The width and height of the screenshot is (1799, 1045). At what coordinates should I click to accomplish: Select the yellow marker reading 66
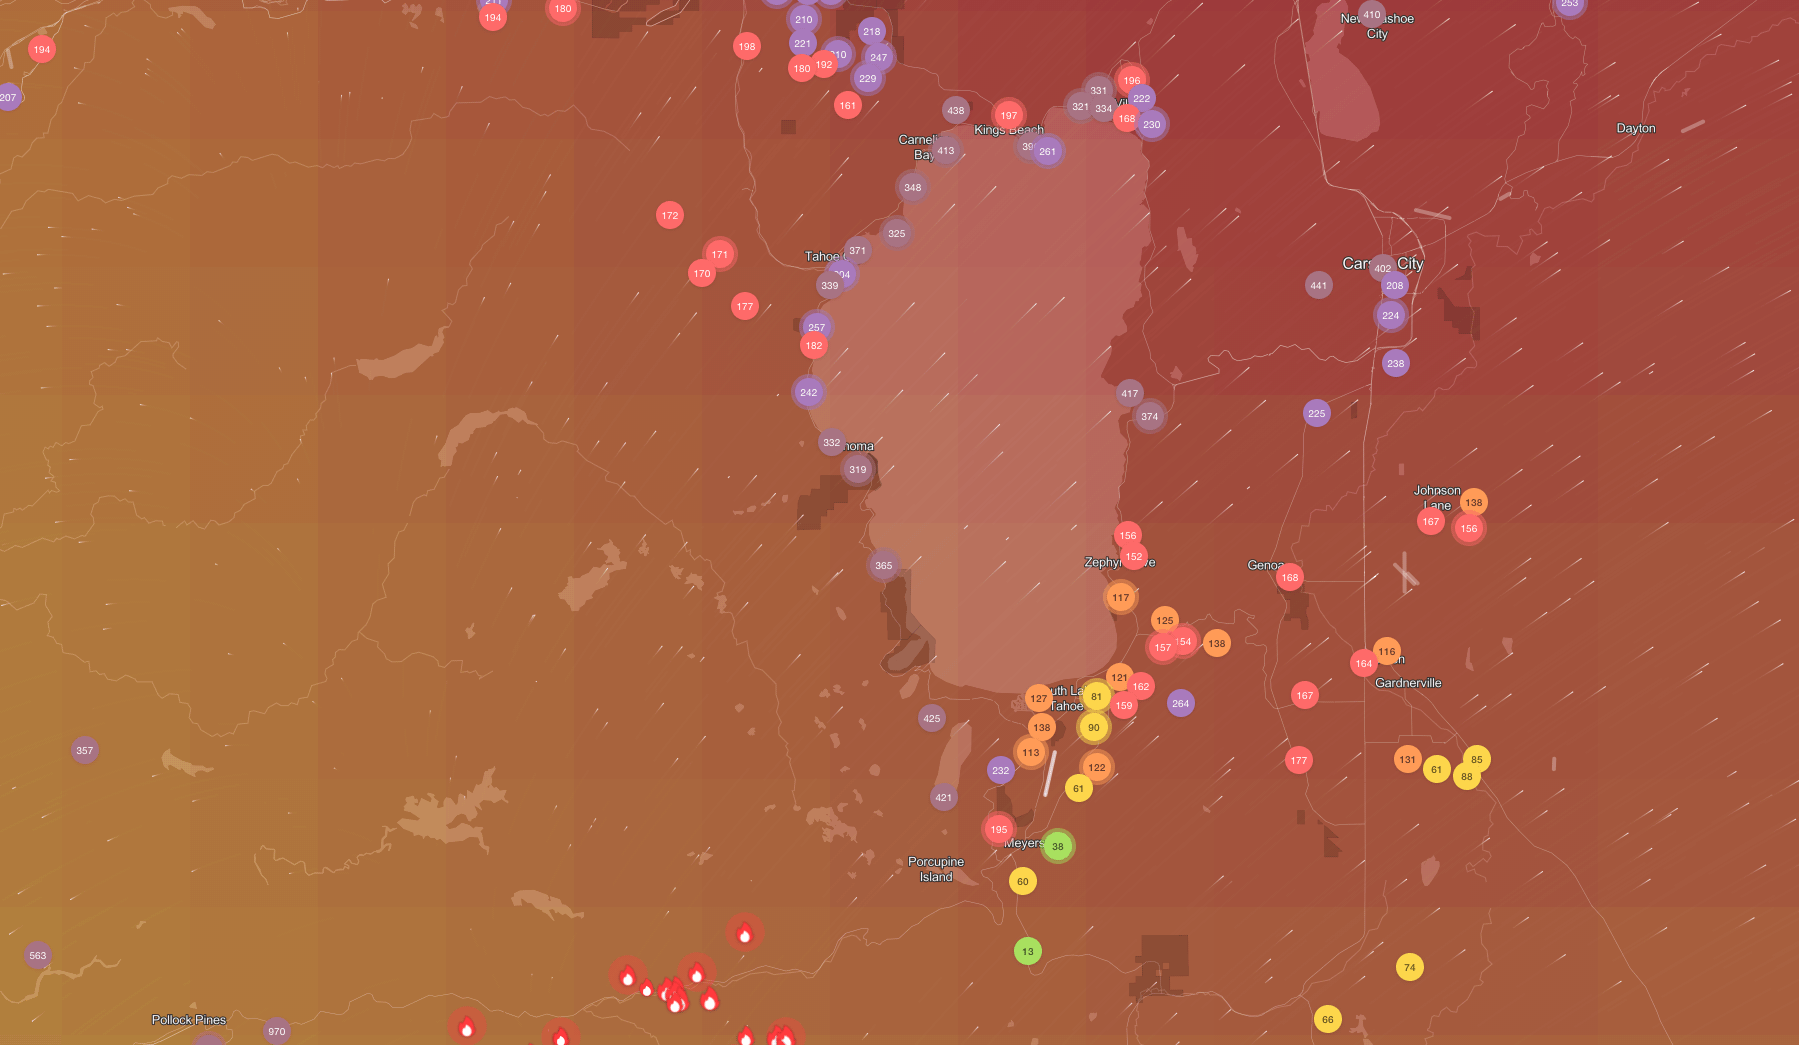1328,1020
